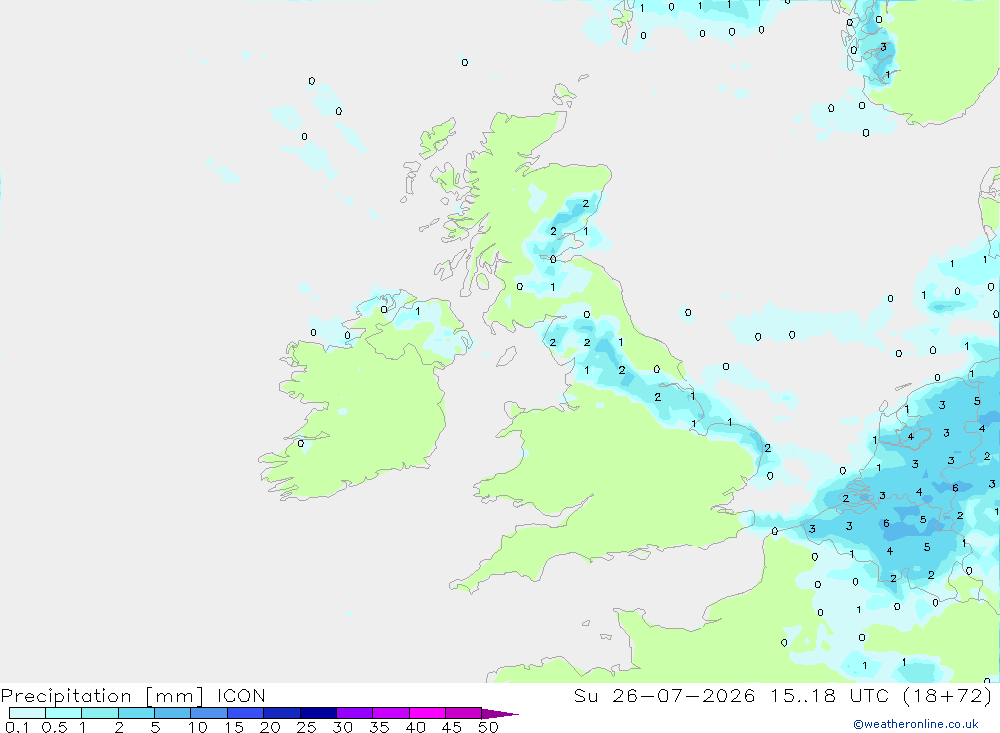Click the 25–30 mm navy legend swatch
The height and width of the screenshot is (733, 1000).
coord(318,713)
